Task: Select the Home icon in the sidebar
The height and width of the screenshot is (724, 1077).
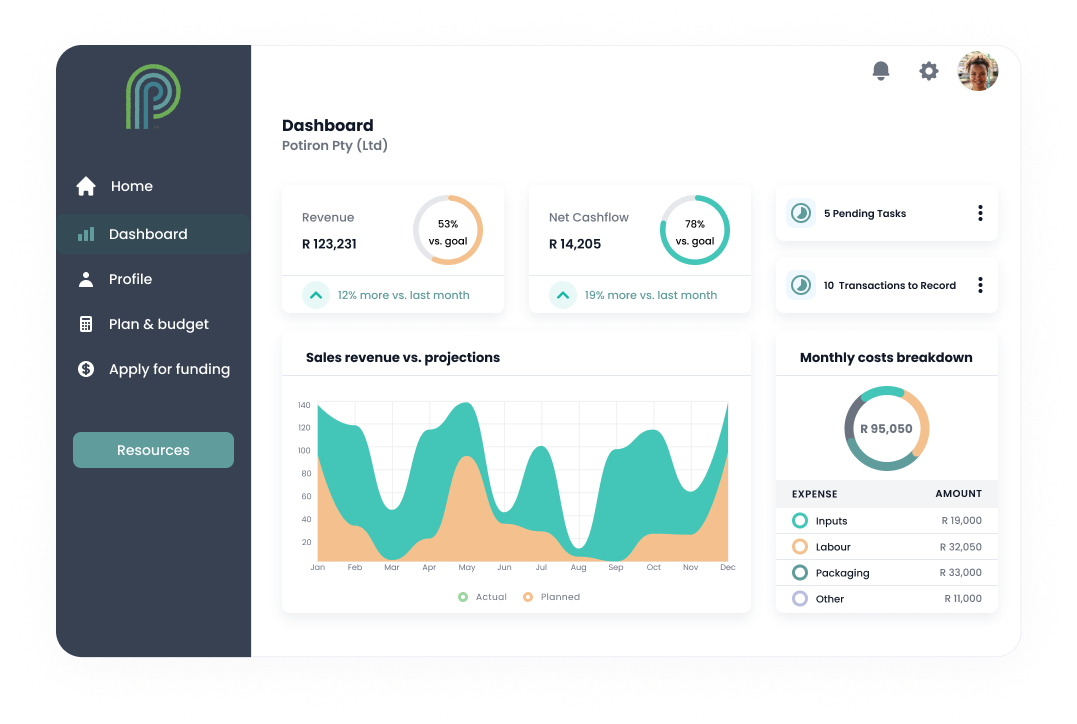Action: click(85, 186)
